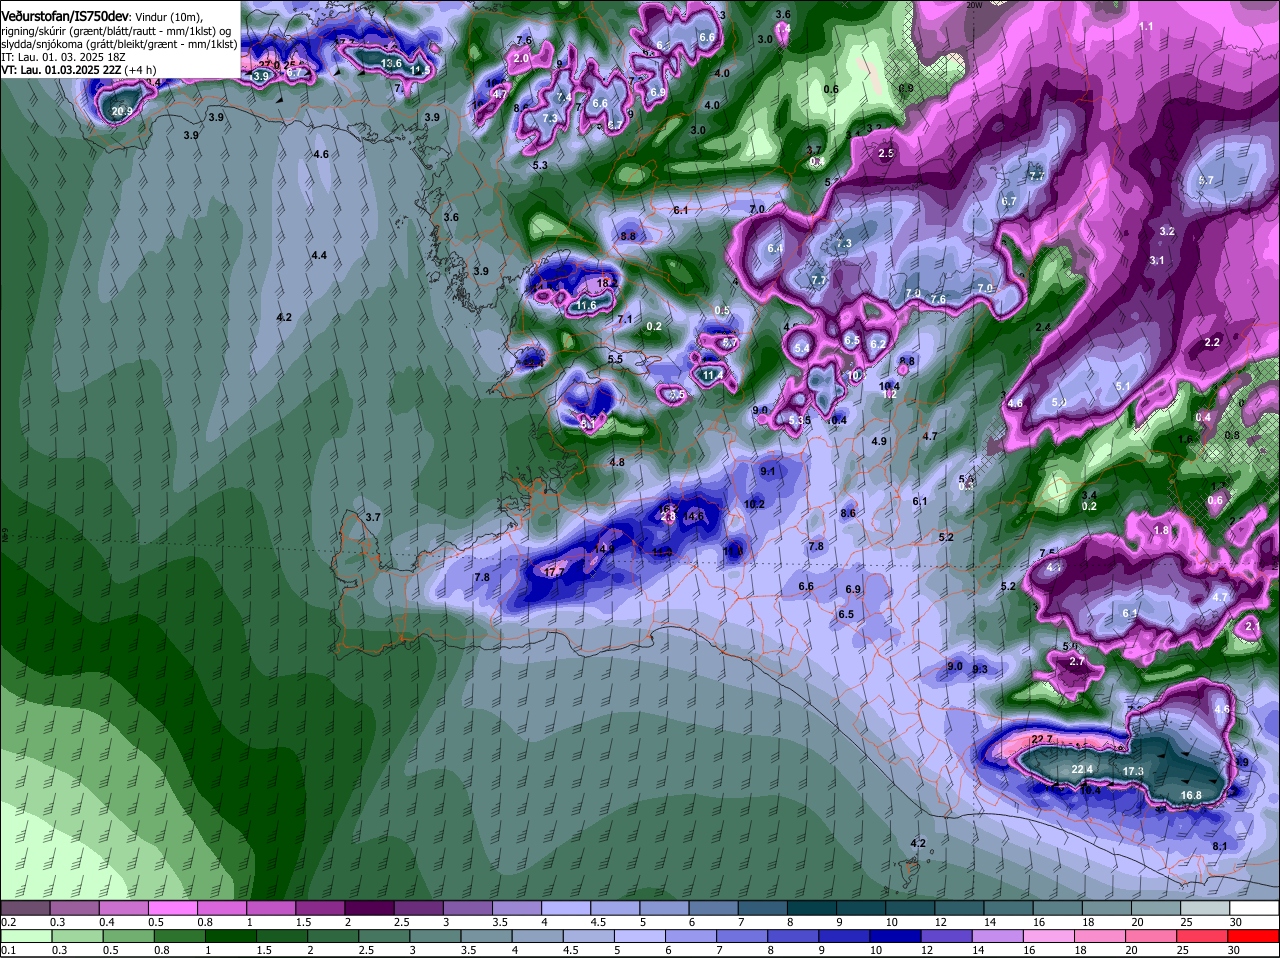Image resolution: width=1280 pixels, height=958 pixels.
Task: Click the 'rigning/skúrir' description line
Action: click(x=116, y=31)
